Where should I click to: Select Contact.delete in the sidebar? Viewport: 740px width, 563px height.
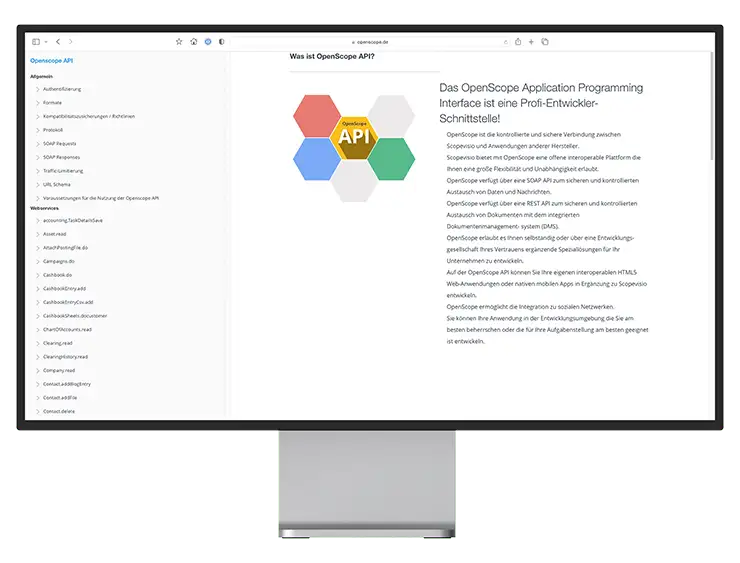point(59,412)
